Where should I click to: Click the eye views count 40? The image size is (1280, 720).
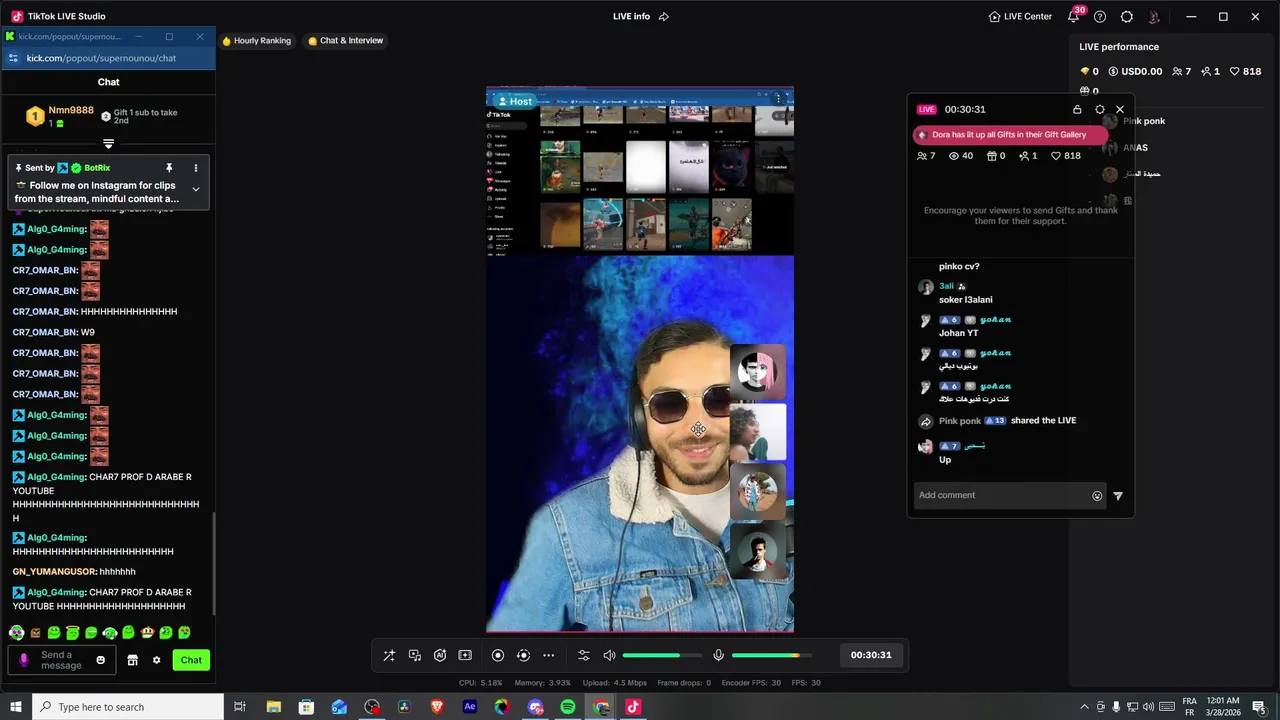(961, 156)
